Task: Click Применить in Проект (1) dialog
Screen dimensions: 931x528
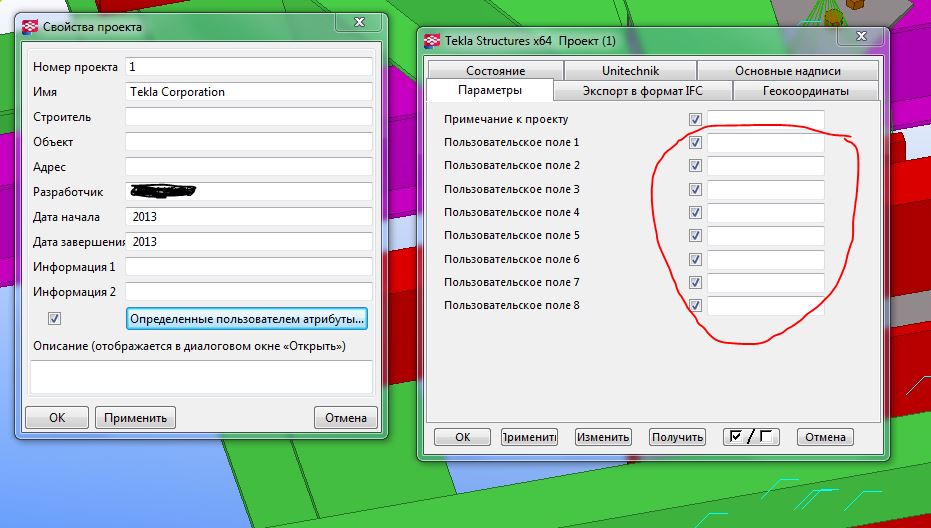Action: [529, 437]
